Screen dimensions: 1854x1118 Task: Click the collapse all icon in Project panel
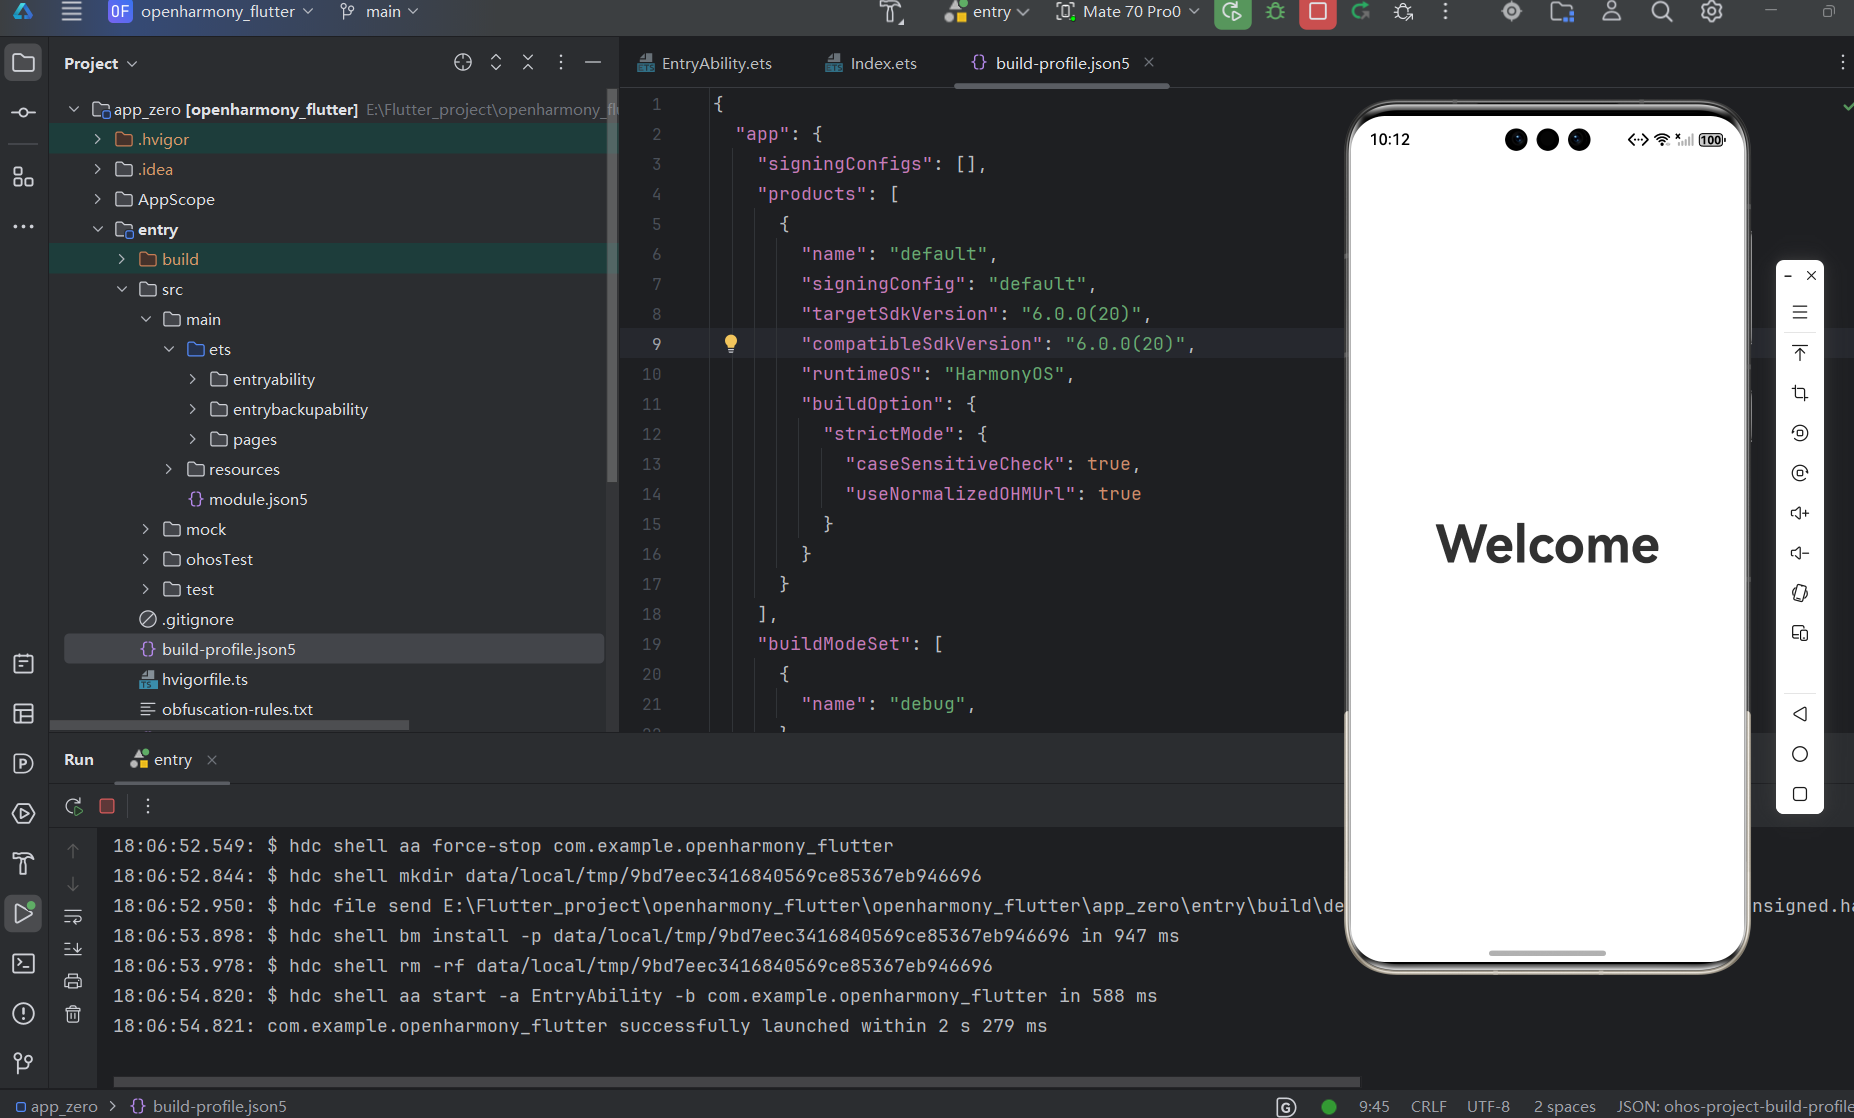(528, 62)
